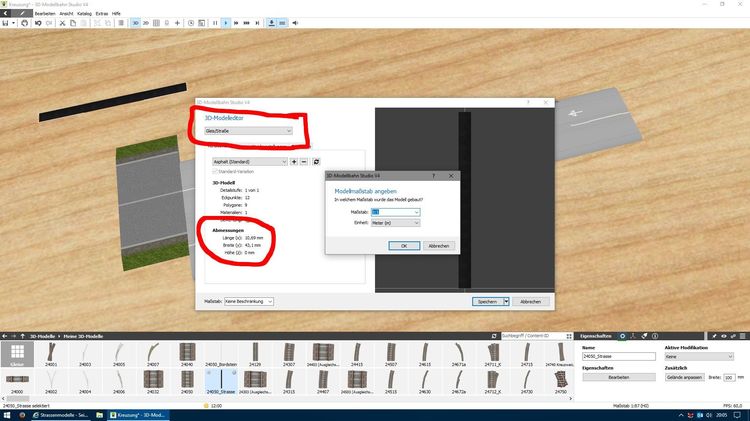Open the dropdown arrow next to Speichern

pos(506,301)
